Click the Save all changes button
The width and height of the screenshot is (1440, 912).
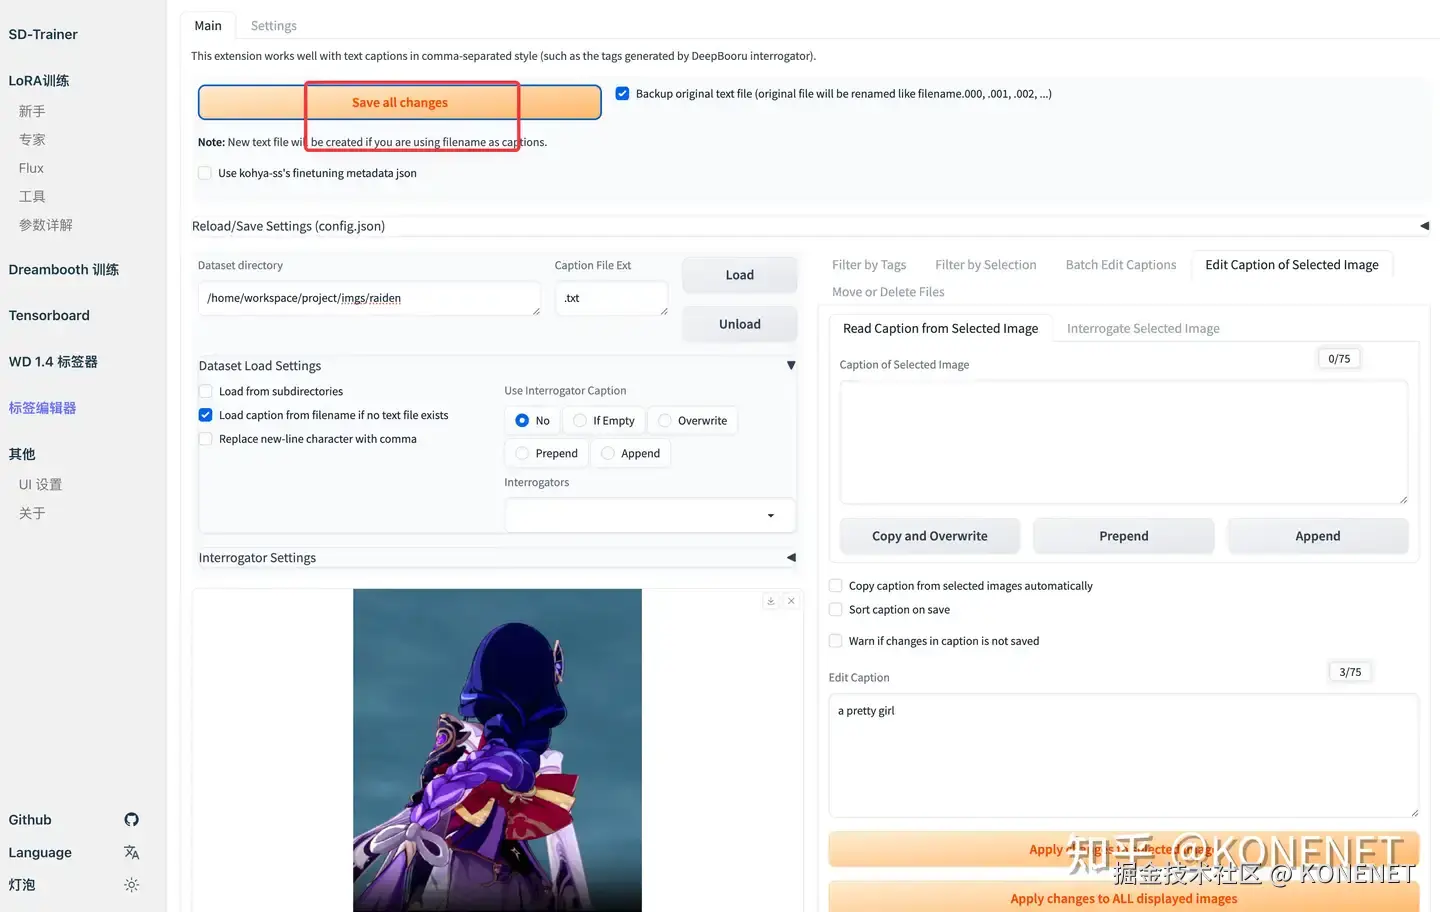[x=400, y=103]
